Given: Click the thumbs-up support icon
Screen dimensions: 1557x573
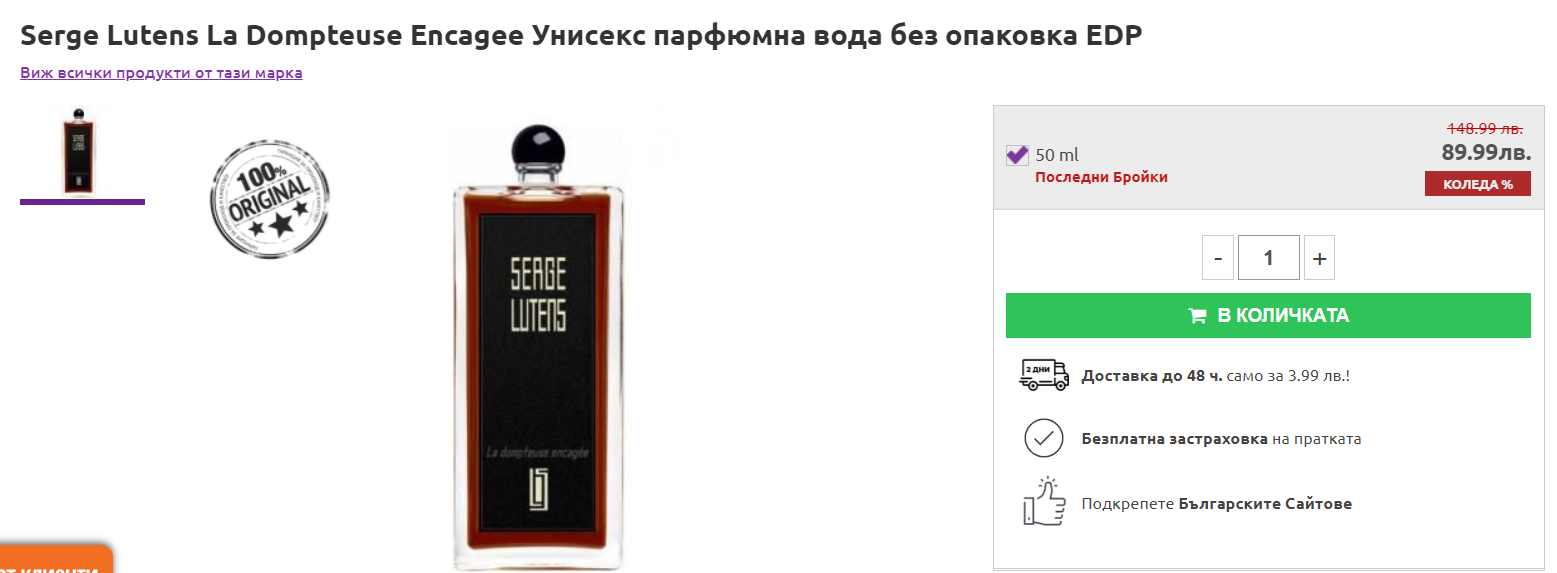Looking at the screenshot, I should coord(1042,501).
